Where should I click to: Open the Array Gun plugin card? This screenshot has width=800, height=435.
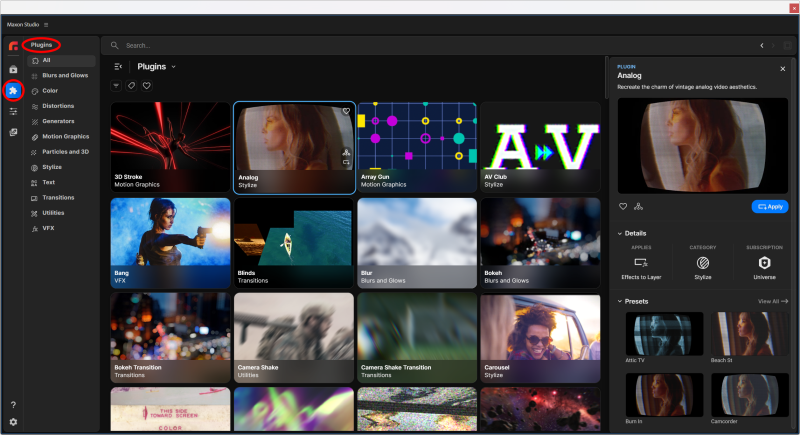417,147
